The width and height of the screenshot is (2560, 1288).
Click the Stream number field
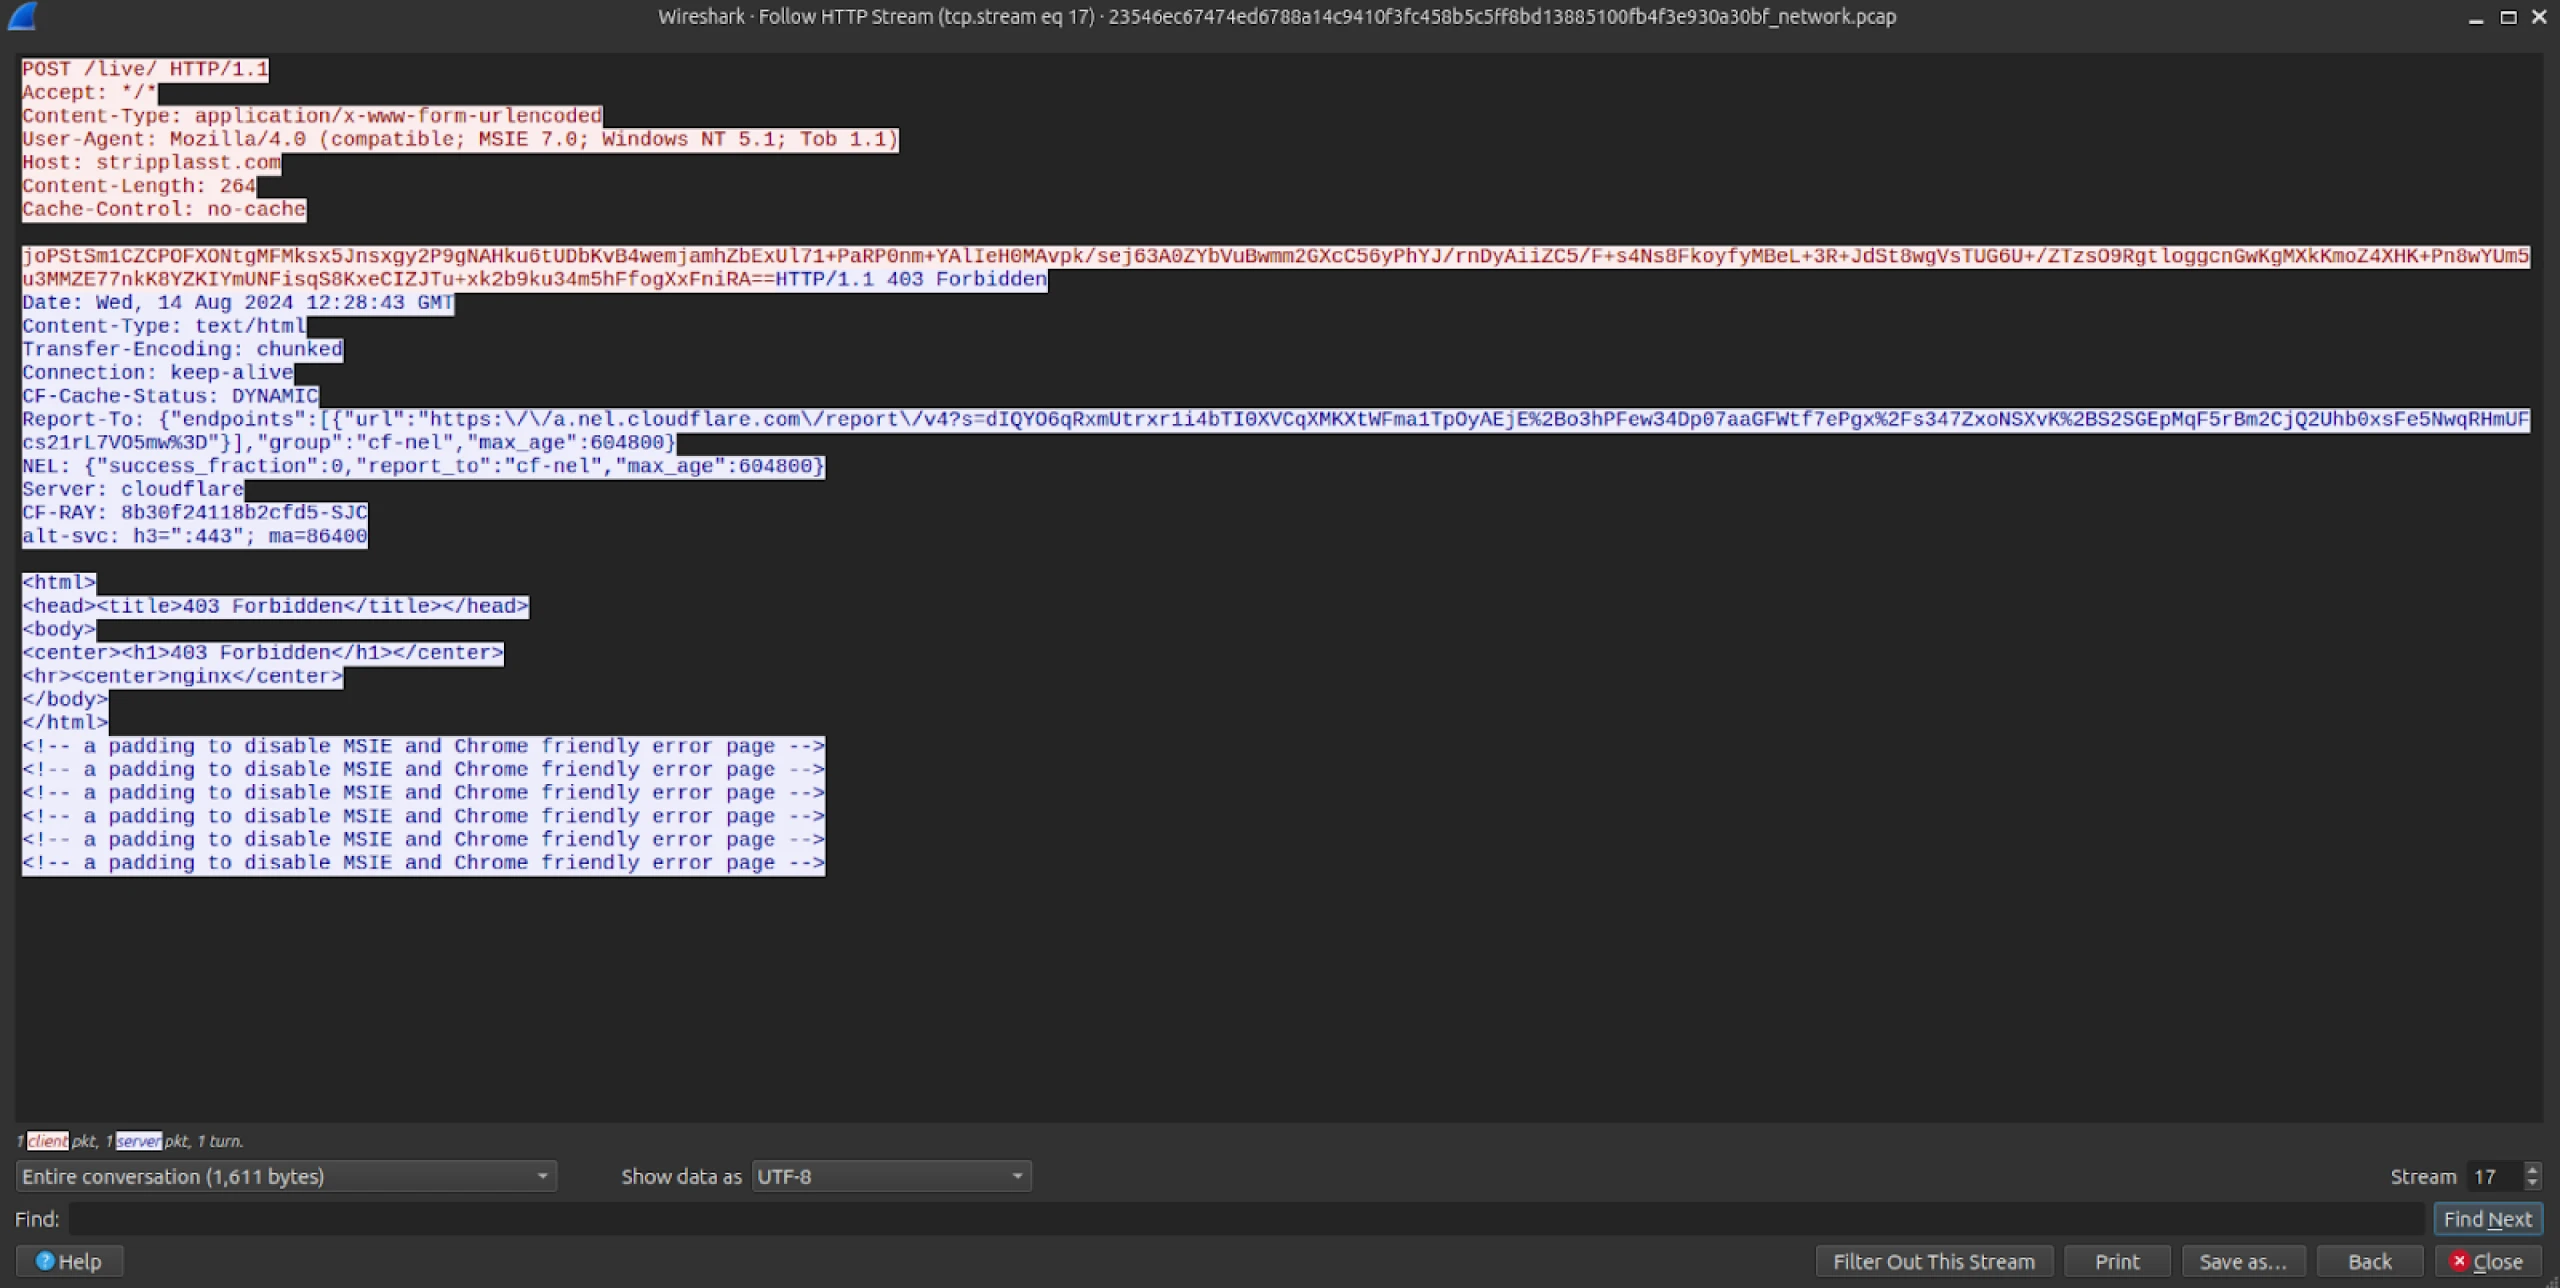2494,1176
